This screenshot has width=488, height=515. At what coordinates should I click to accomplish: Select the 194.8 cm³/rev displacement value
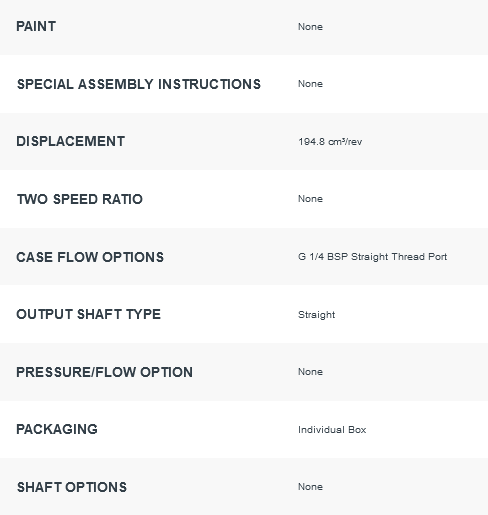(330, 142)
